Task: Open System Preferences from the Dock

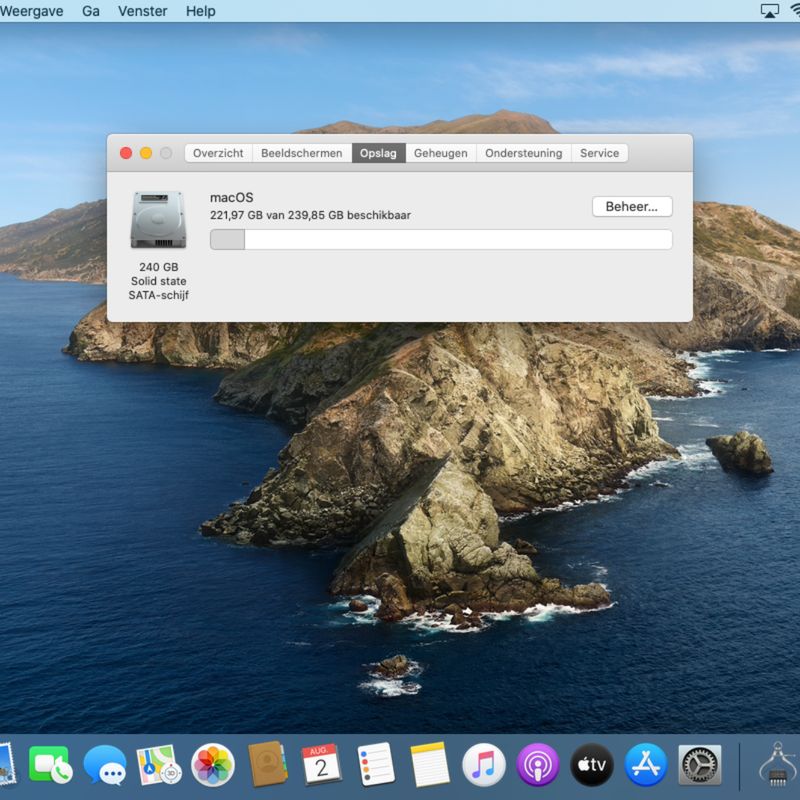Action: click(700, 765)
